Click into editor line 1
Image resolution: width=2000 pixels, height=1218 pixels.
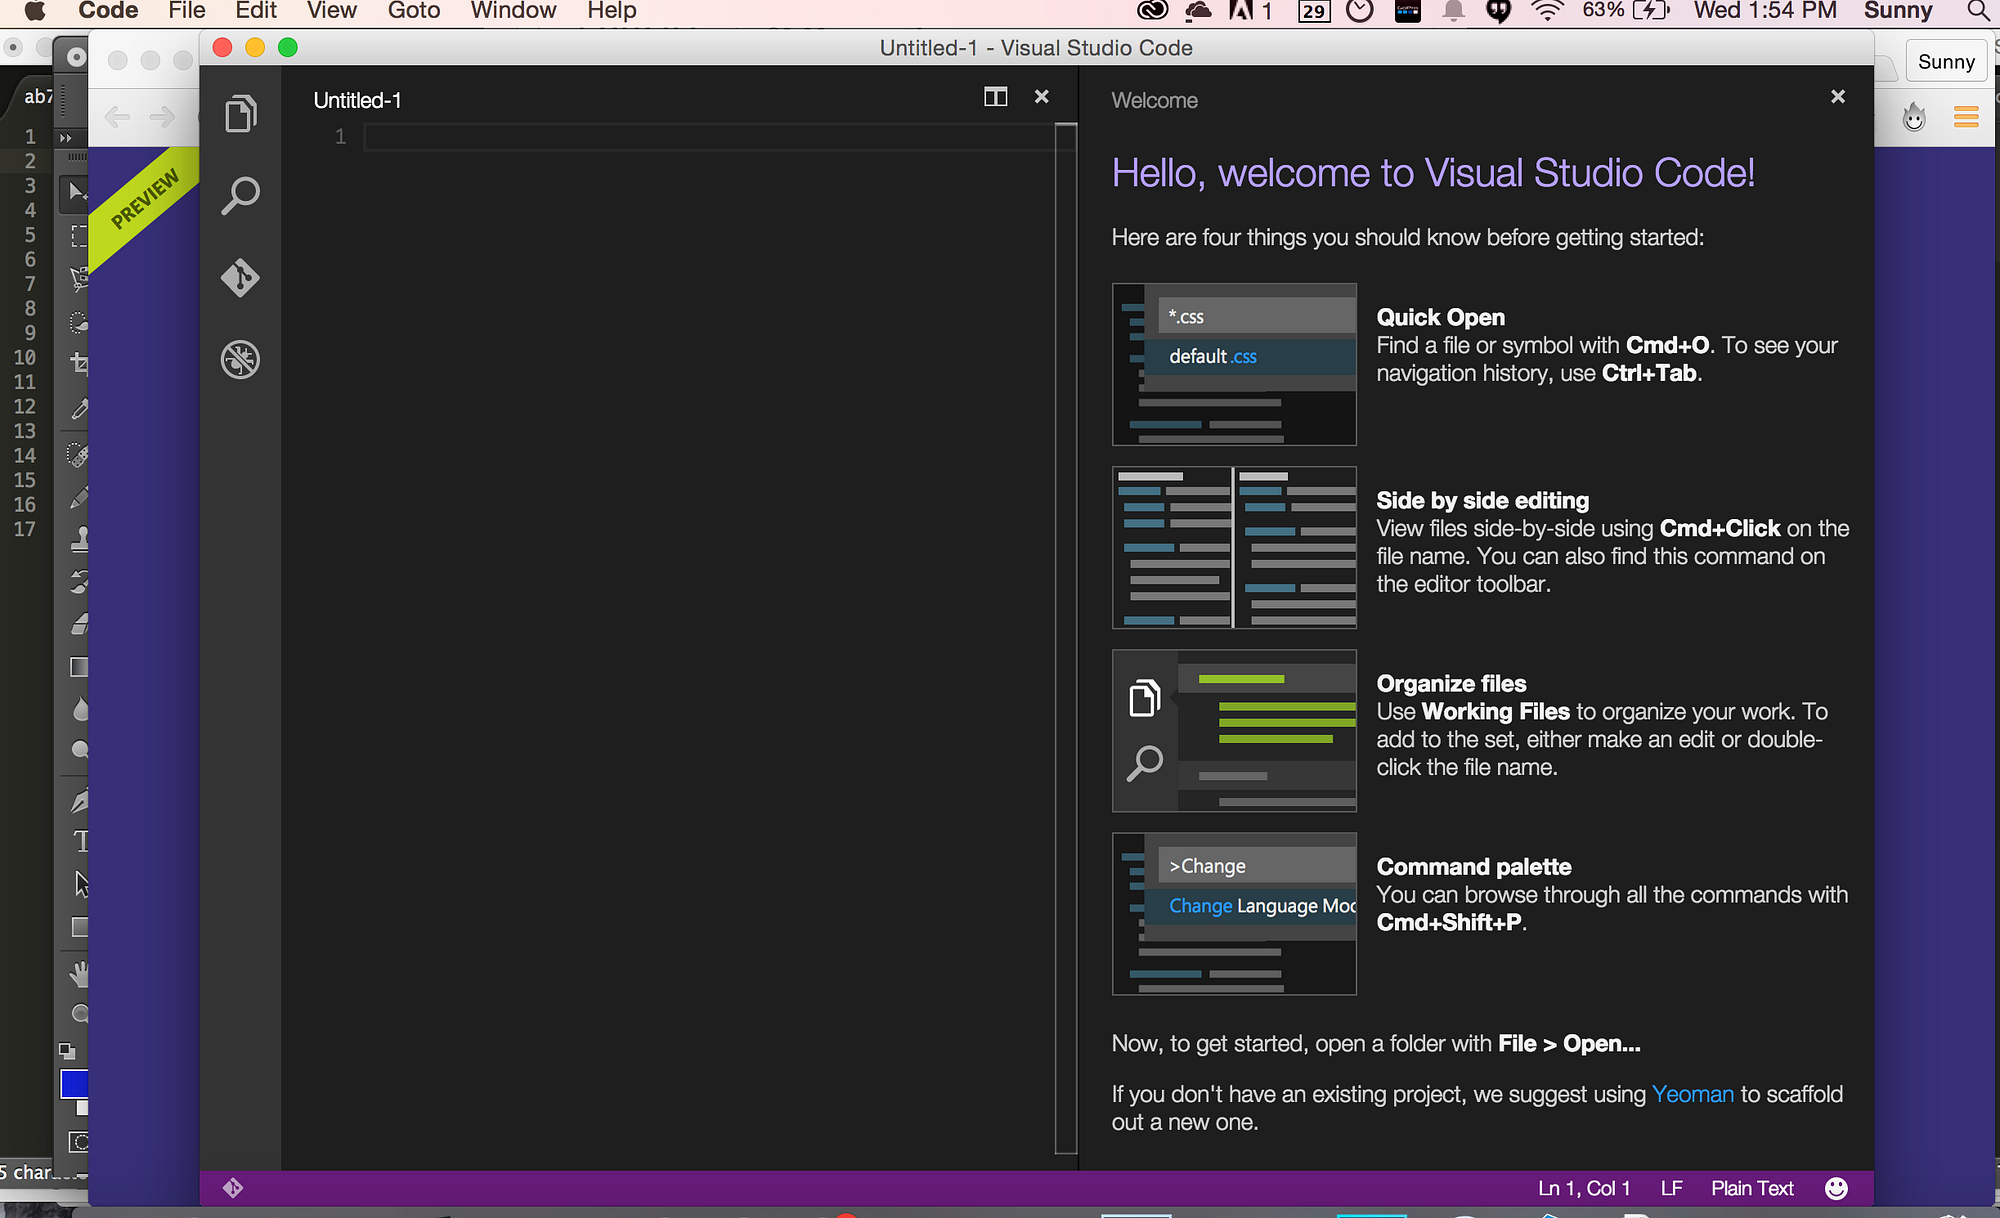[700, 137]
